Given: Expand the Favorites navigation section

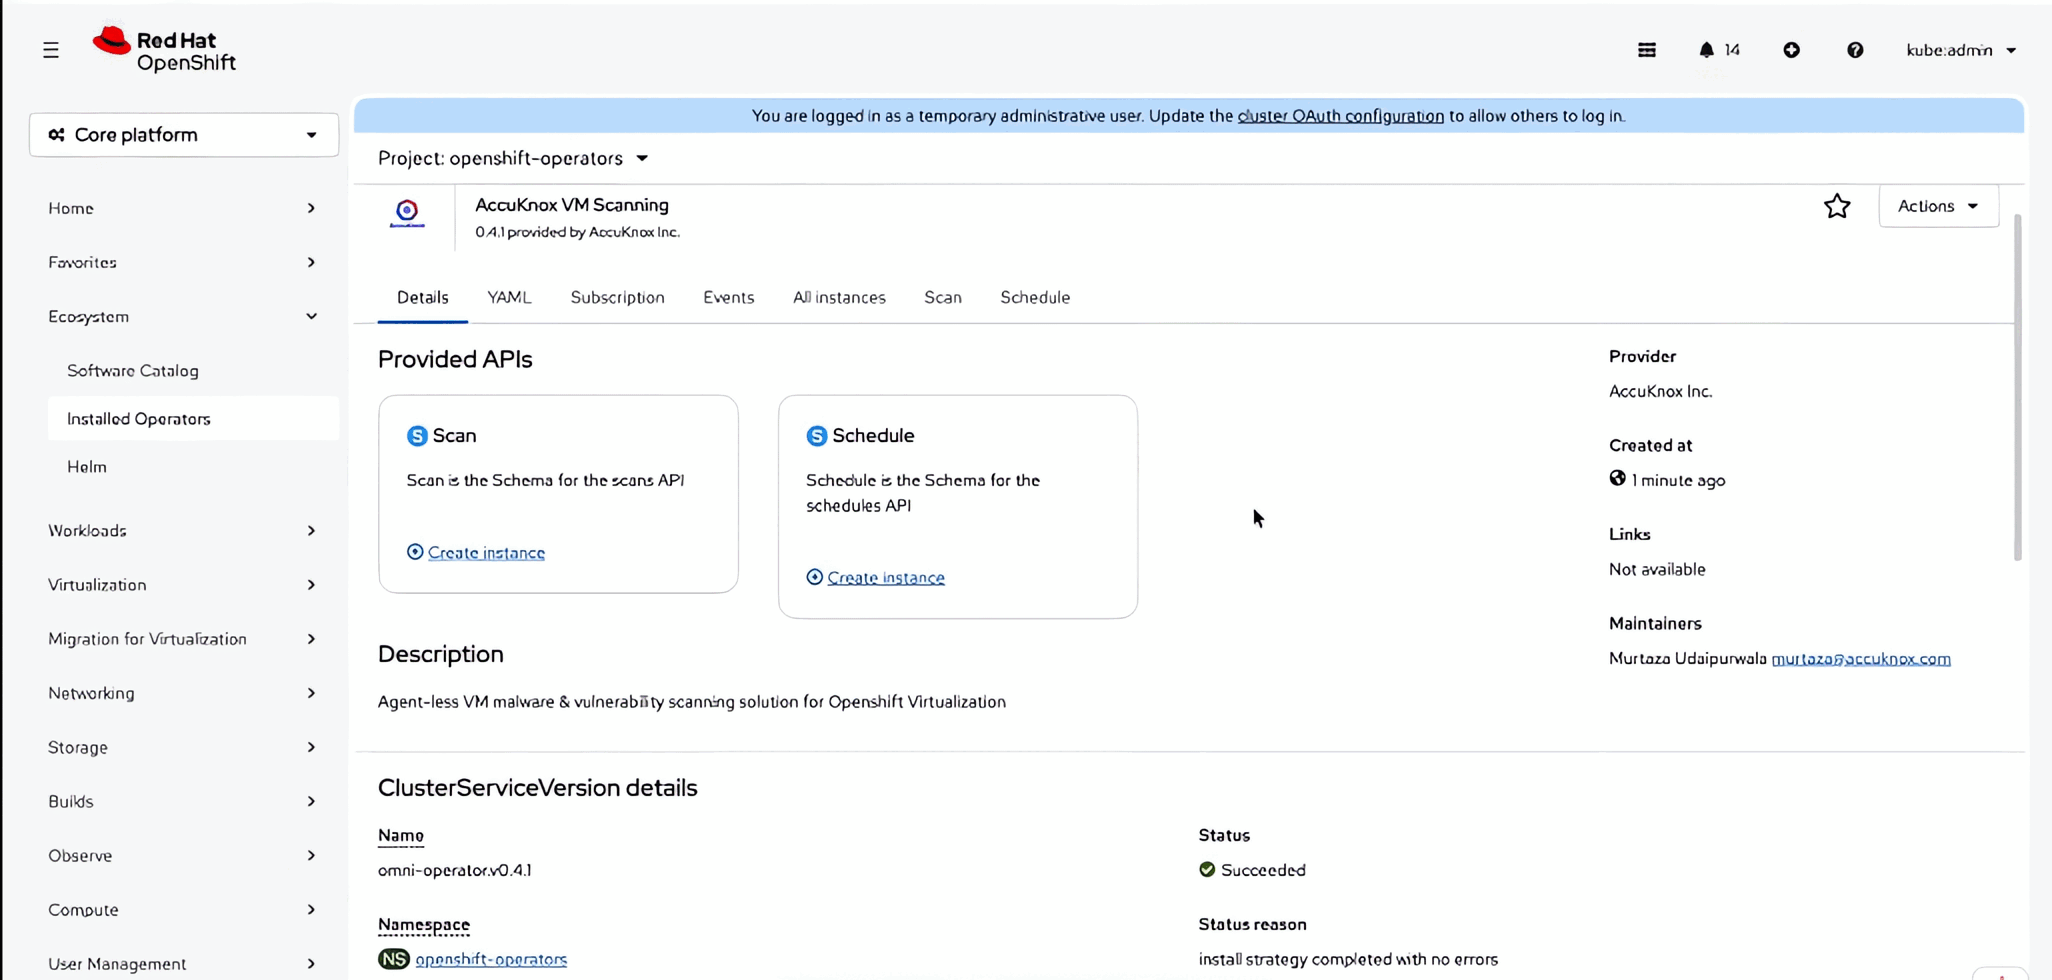Looking at the screenshot, I should pos(183,262).
